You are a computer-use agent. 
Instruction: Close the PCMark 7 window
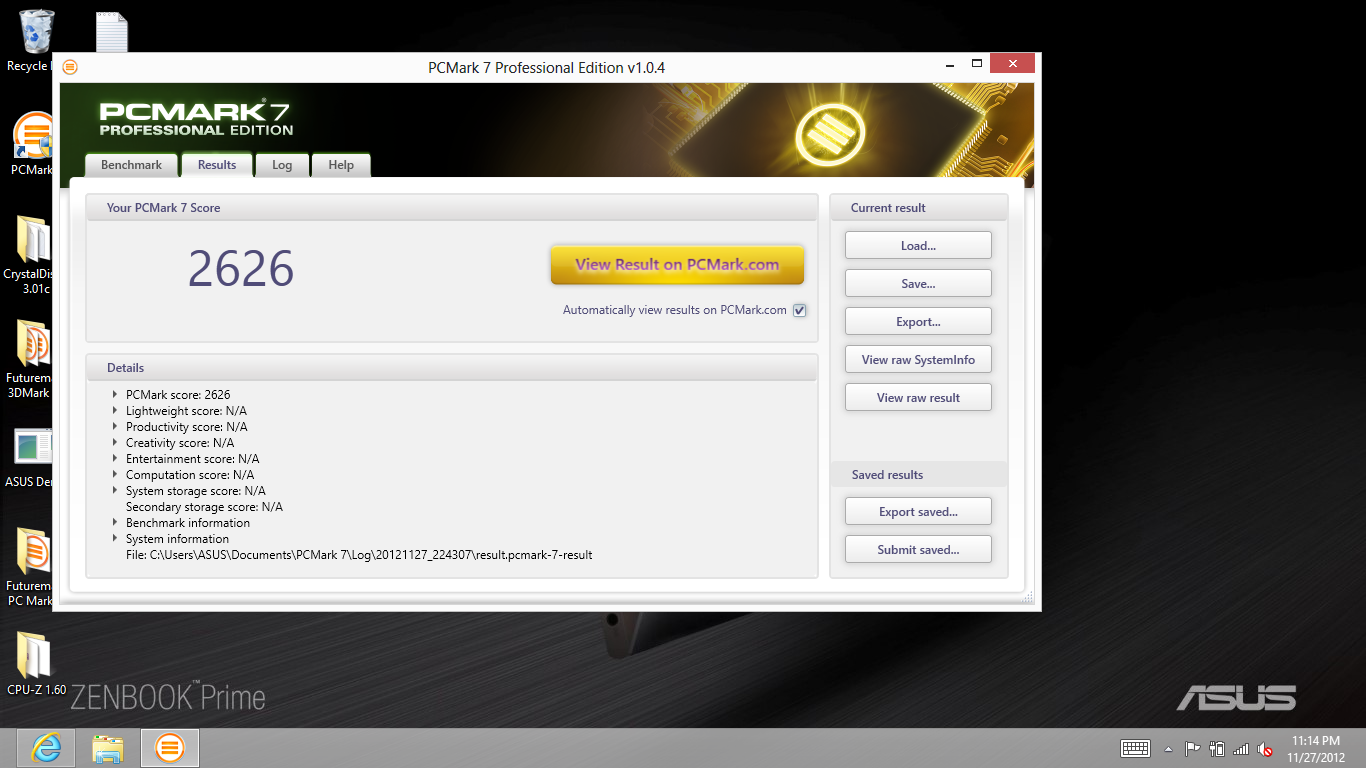click(1013, 64)
